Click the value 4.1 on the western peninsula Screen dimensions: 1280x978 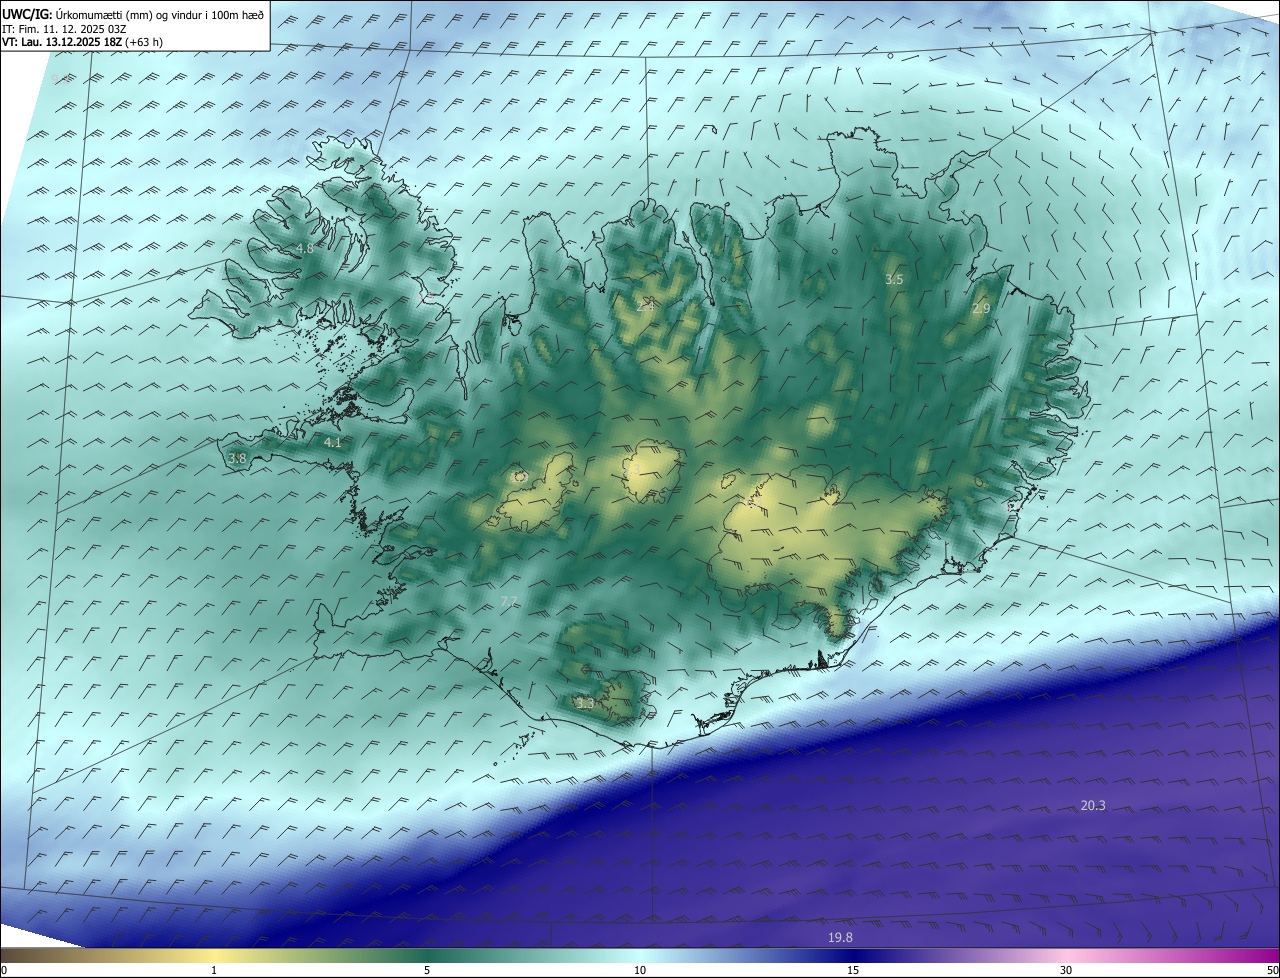tap(333, 442)
